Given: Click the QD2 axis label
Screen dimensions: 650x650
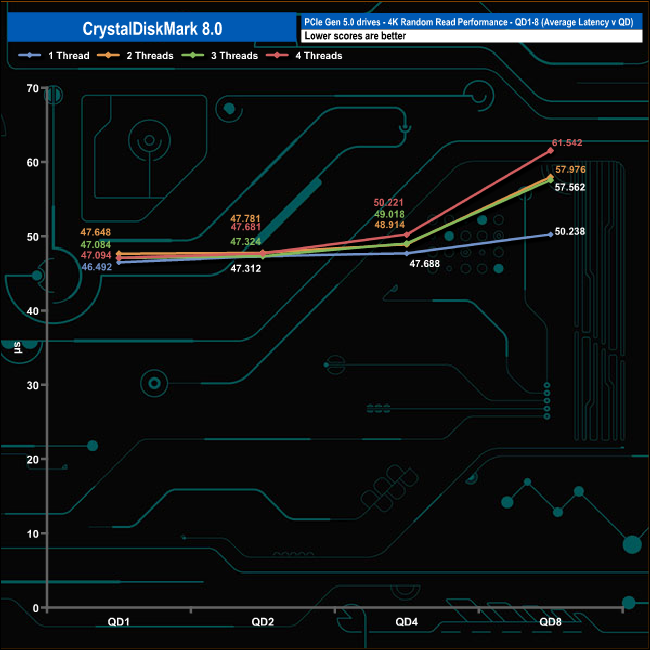Looking at the screenshot, I should (x=262, y=622).
